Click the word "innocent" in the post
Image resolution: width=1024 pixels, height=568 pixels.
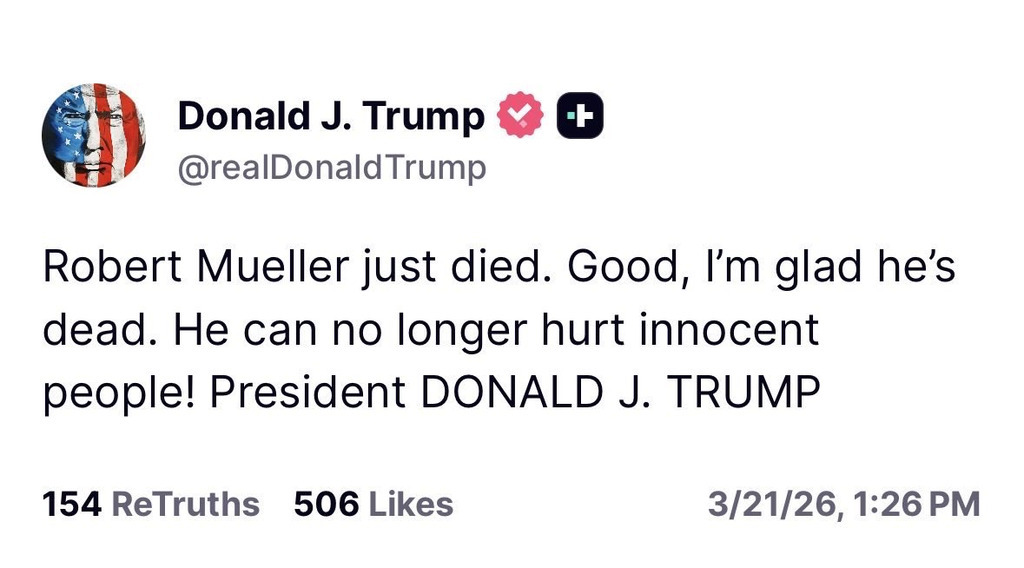pyautogui.click(x=744, y=332)
